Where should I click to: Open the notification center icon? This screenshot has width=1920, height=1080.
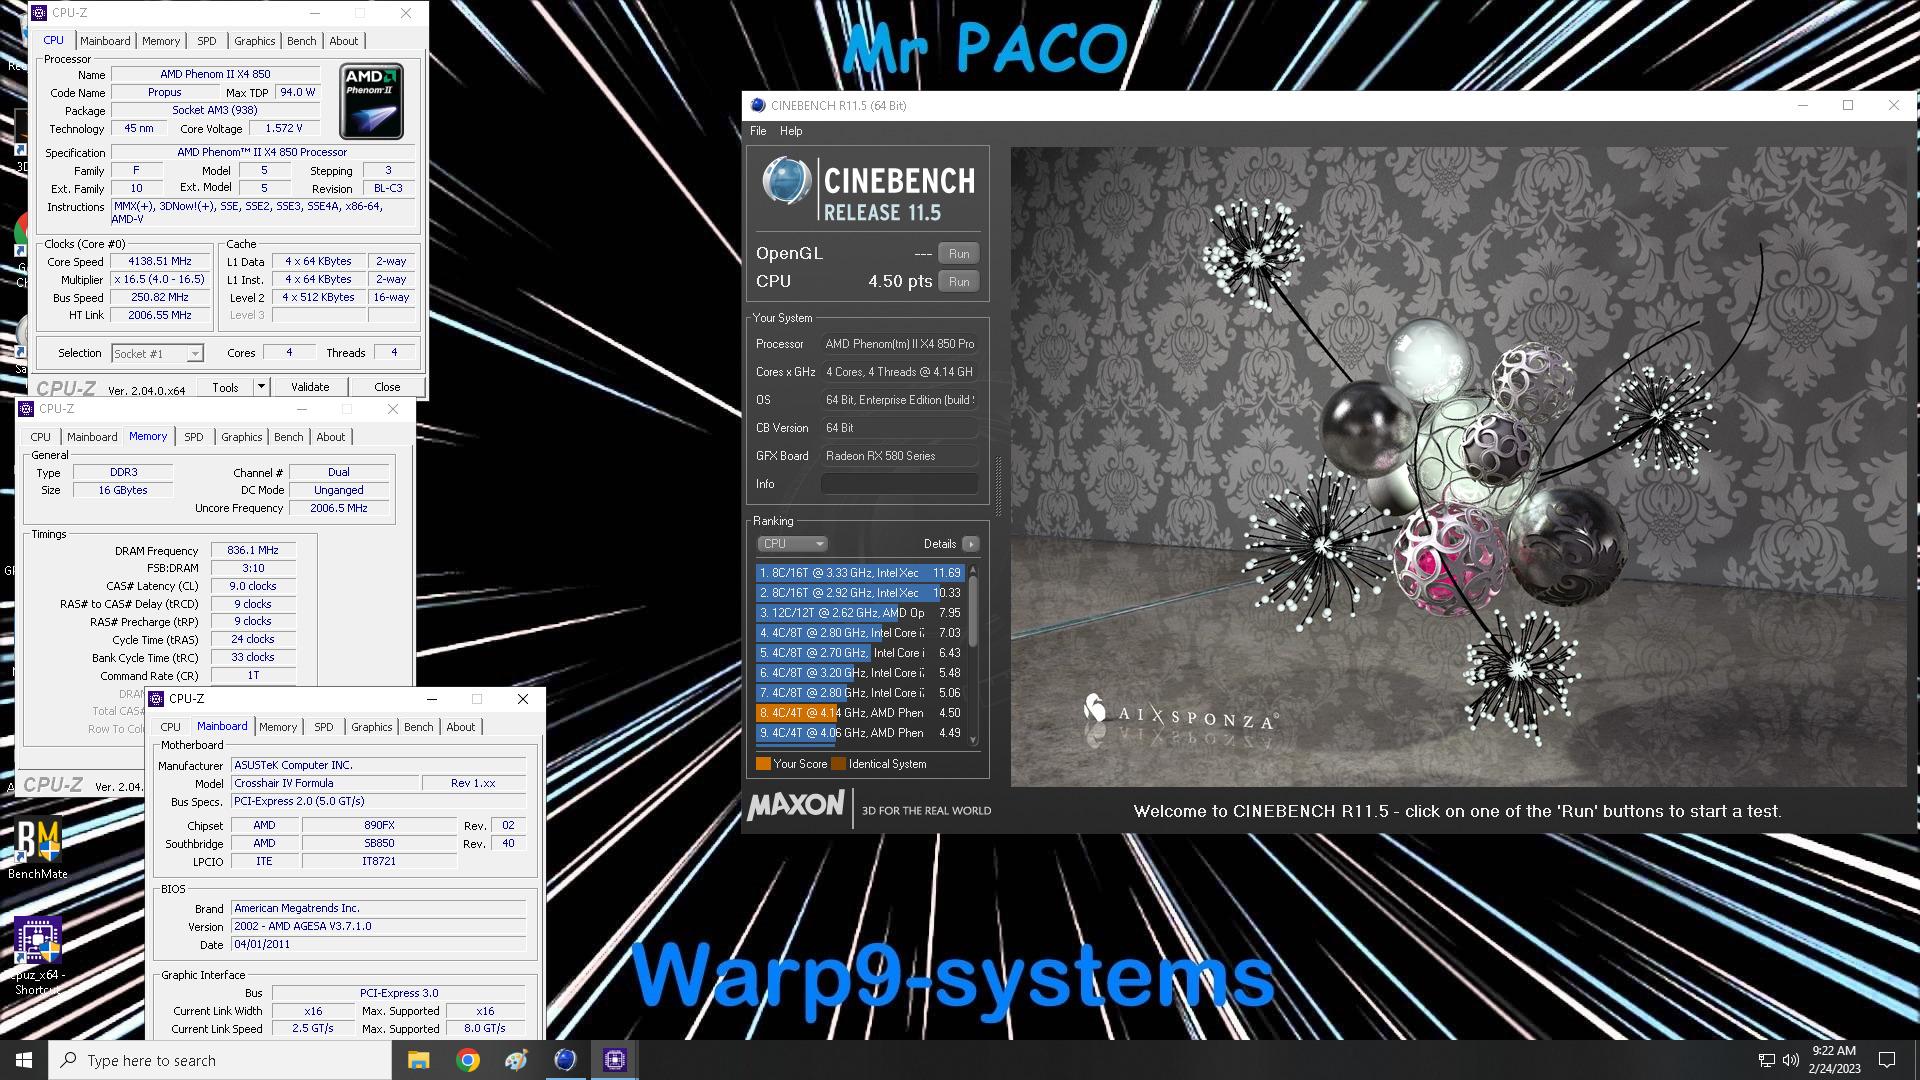pos(1887,1060)
